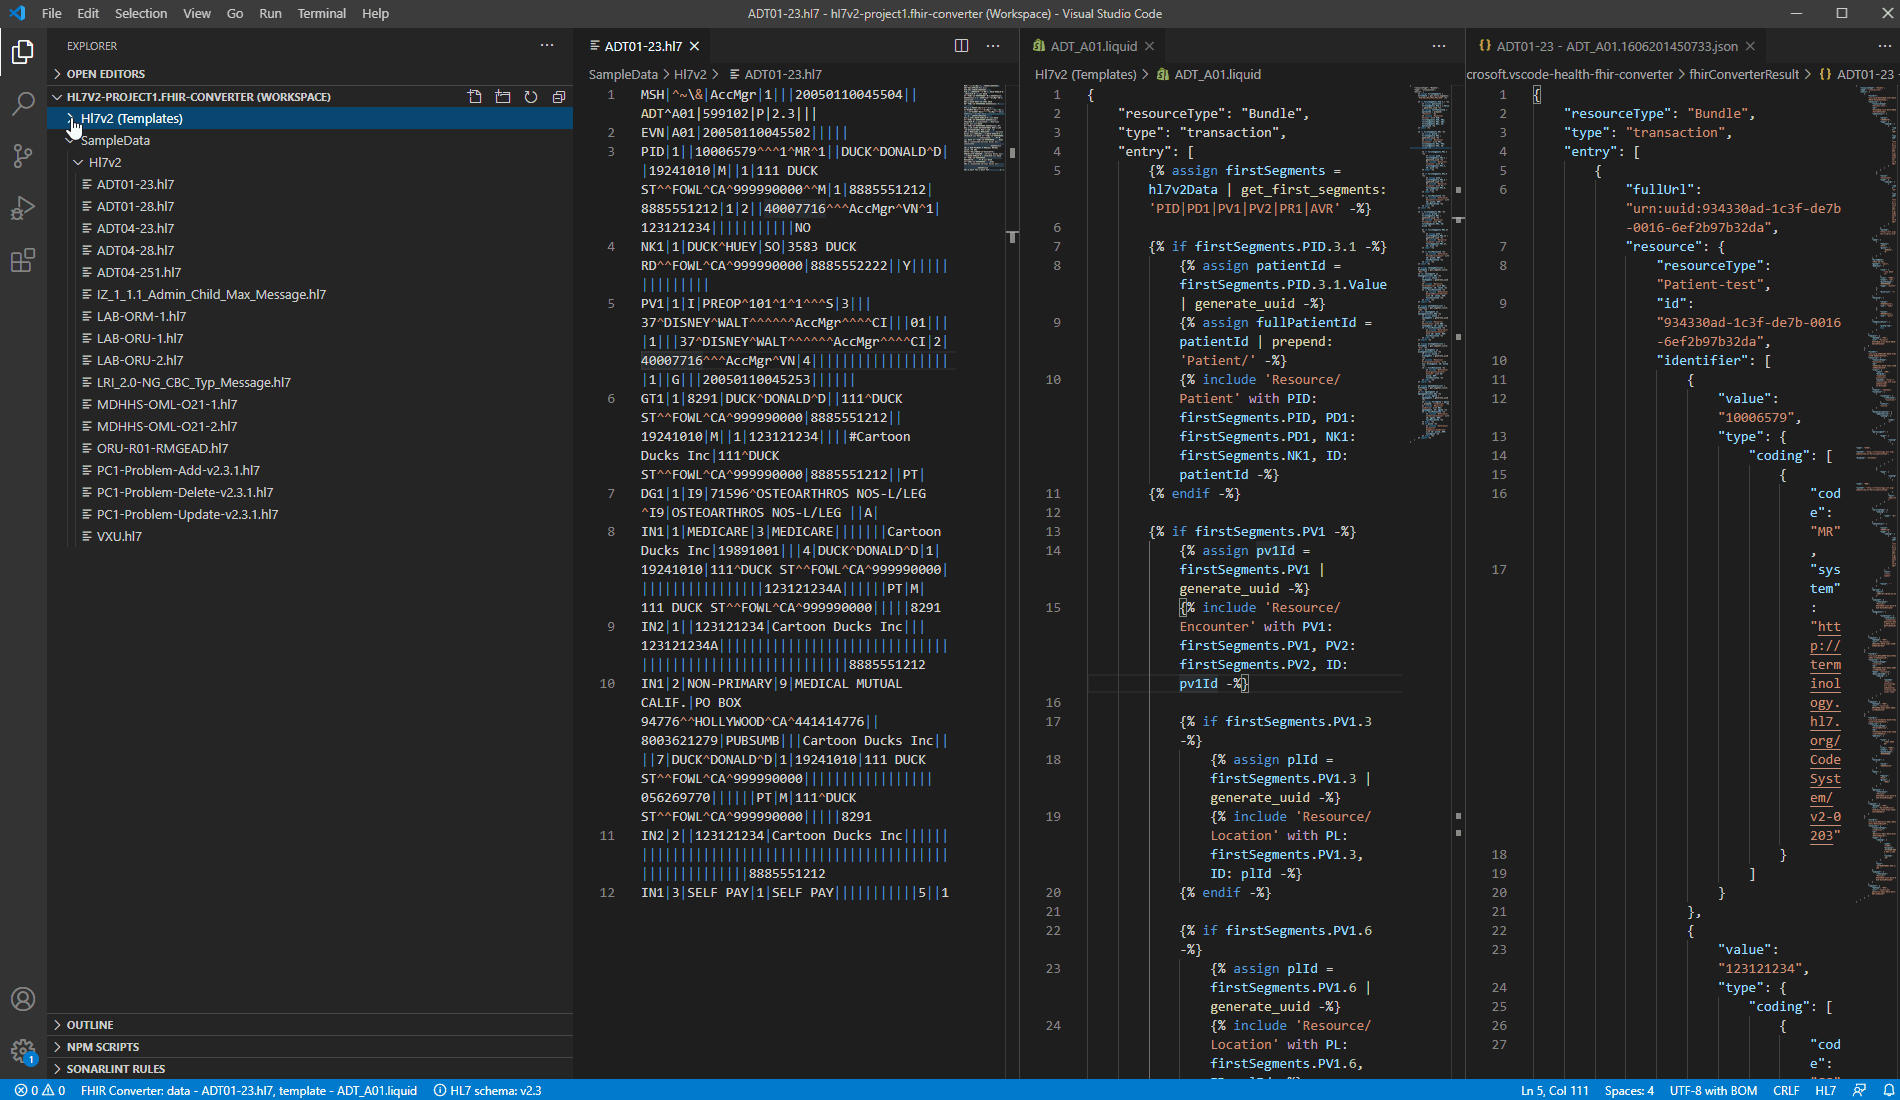Click fhirConverterResult breadcrumb in JSON editor
1900x1100 pixels.
tap(1744, 74)
